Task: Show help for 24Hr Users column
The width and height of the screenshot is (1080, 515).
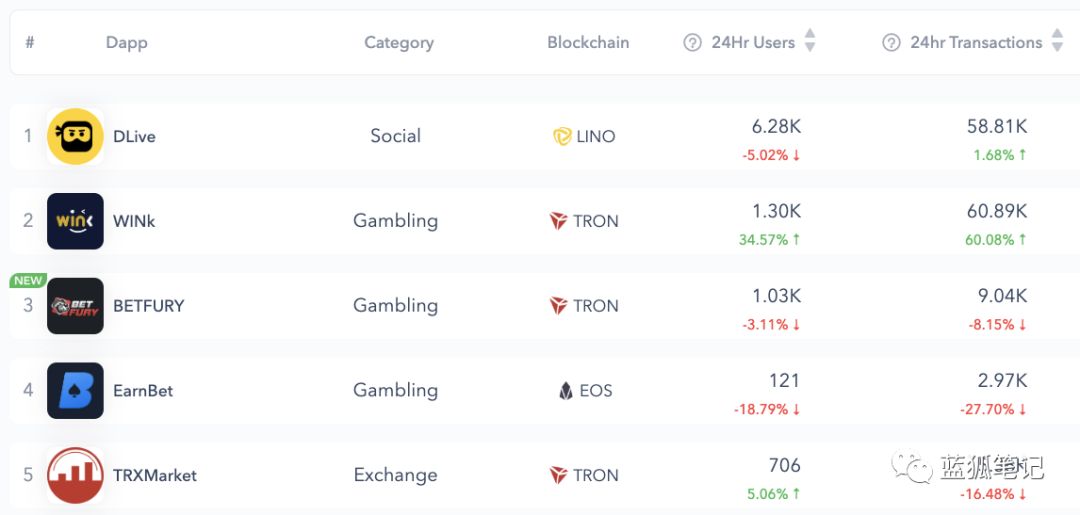Action: (x=692, y=42)
